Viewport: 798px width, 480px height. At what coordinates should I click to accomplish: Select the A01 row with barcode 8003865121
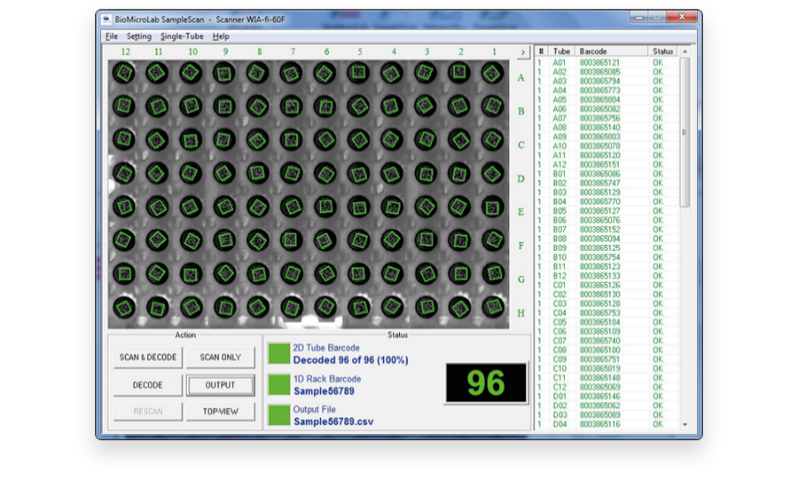pos(607,63)
